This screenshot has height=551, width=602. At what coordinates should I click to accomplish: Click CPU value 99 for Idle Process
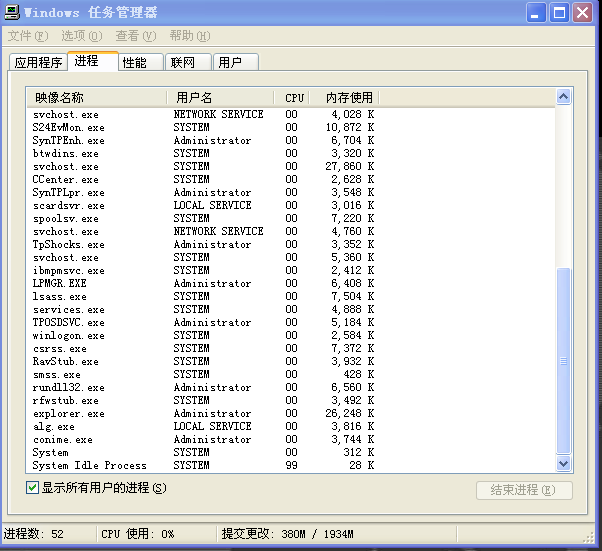coord(291,465)
